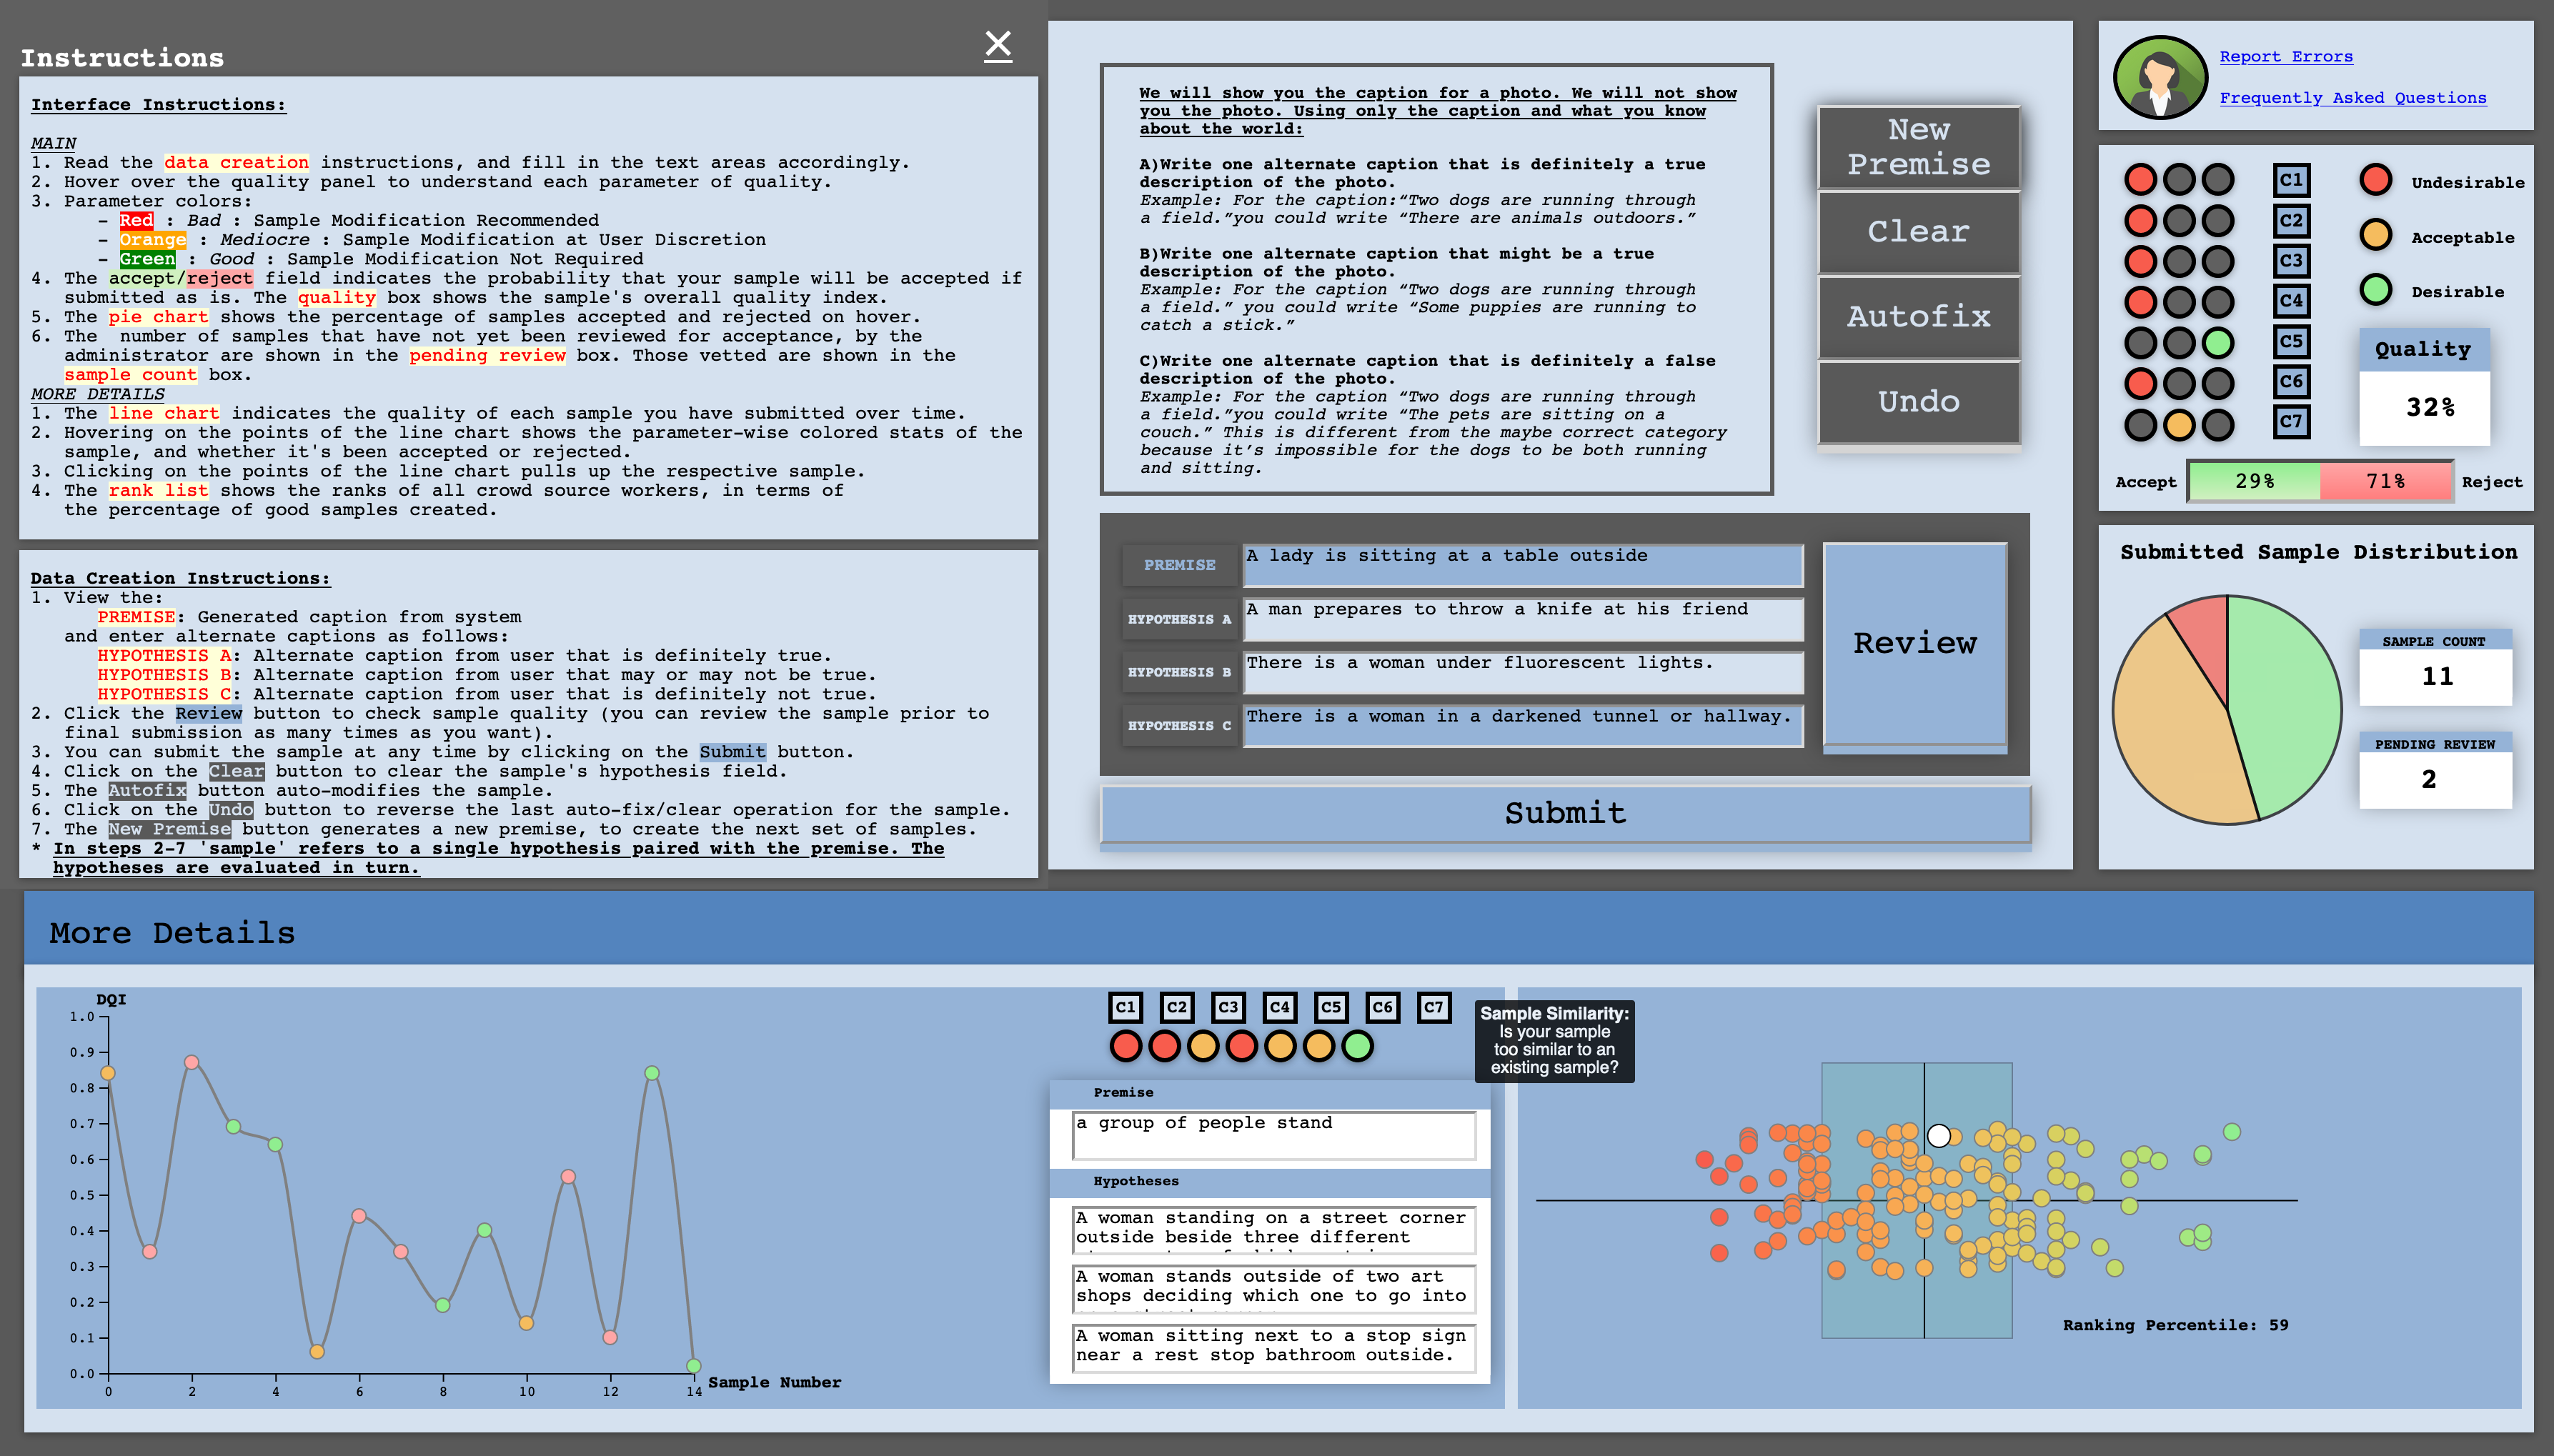Submit the sample with Submit button
2554x1456 pixels.
(x=1565, y=813)
